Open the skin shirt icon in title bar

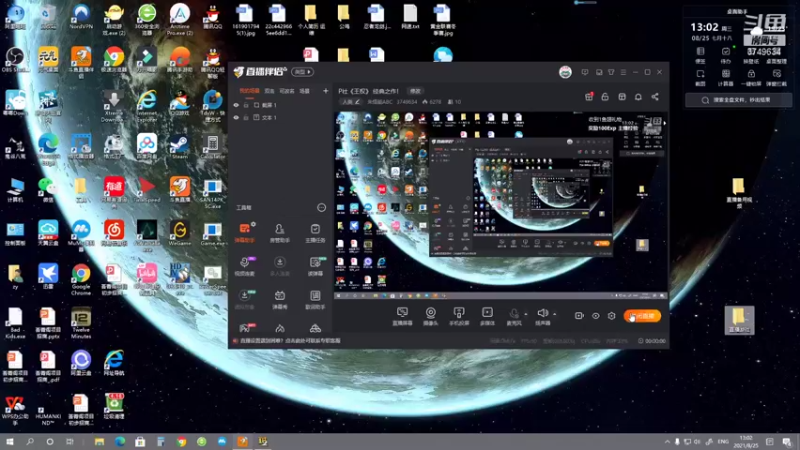[x=611, y=72]
